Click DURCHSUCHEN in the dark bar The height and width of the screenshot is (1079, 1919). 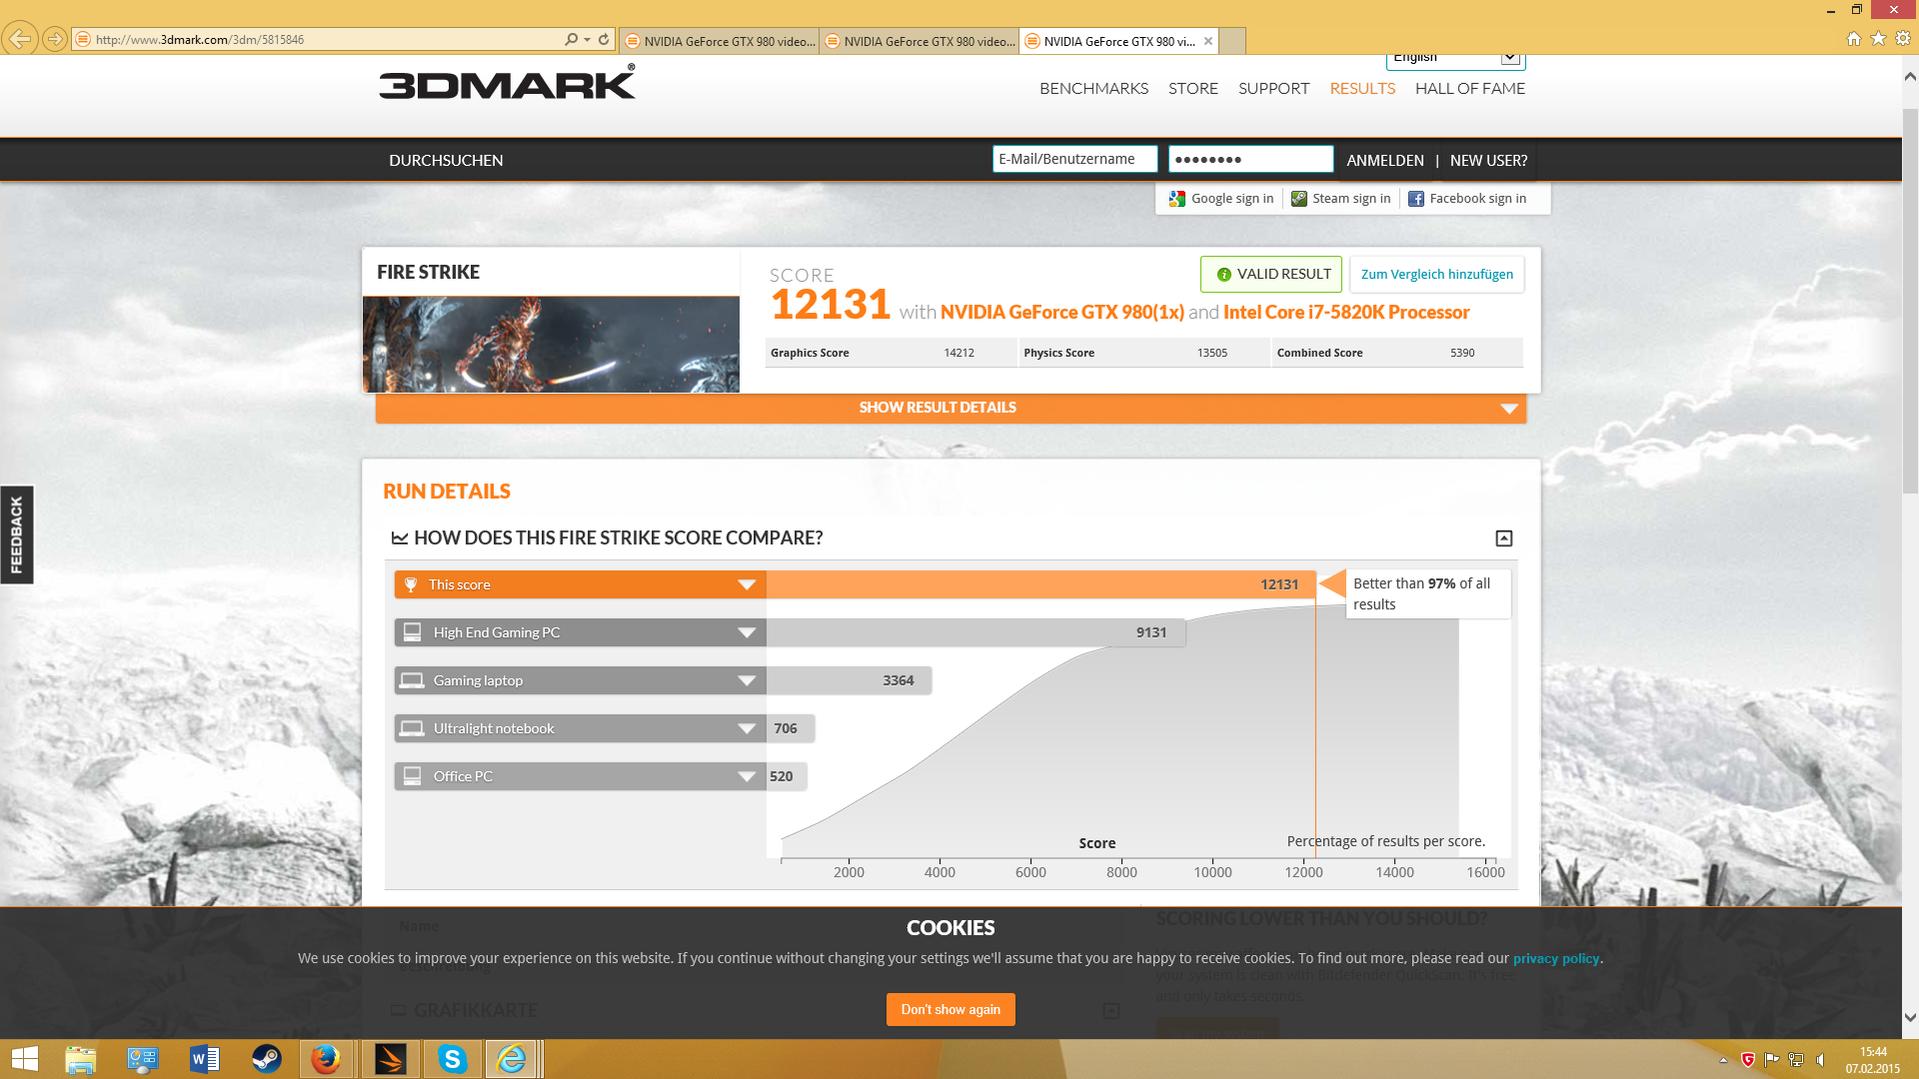click(446, 160)
